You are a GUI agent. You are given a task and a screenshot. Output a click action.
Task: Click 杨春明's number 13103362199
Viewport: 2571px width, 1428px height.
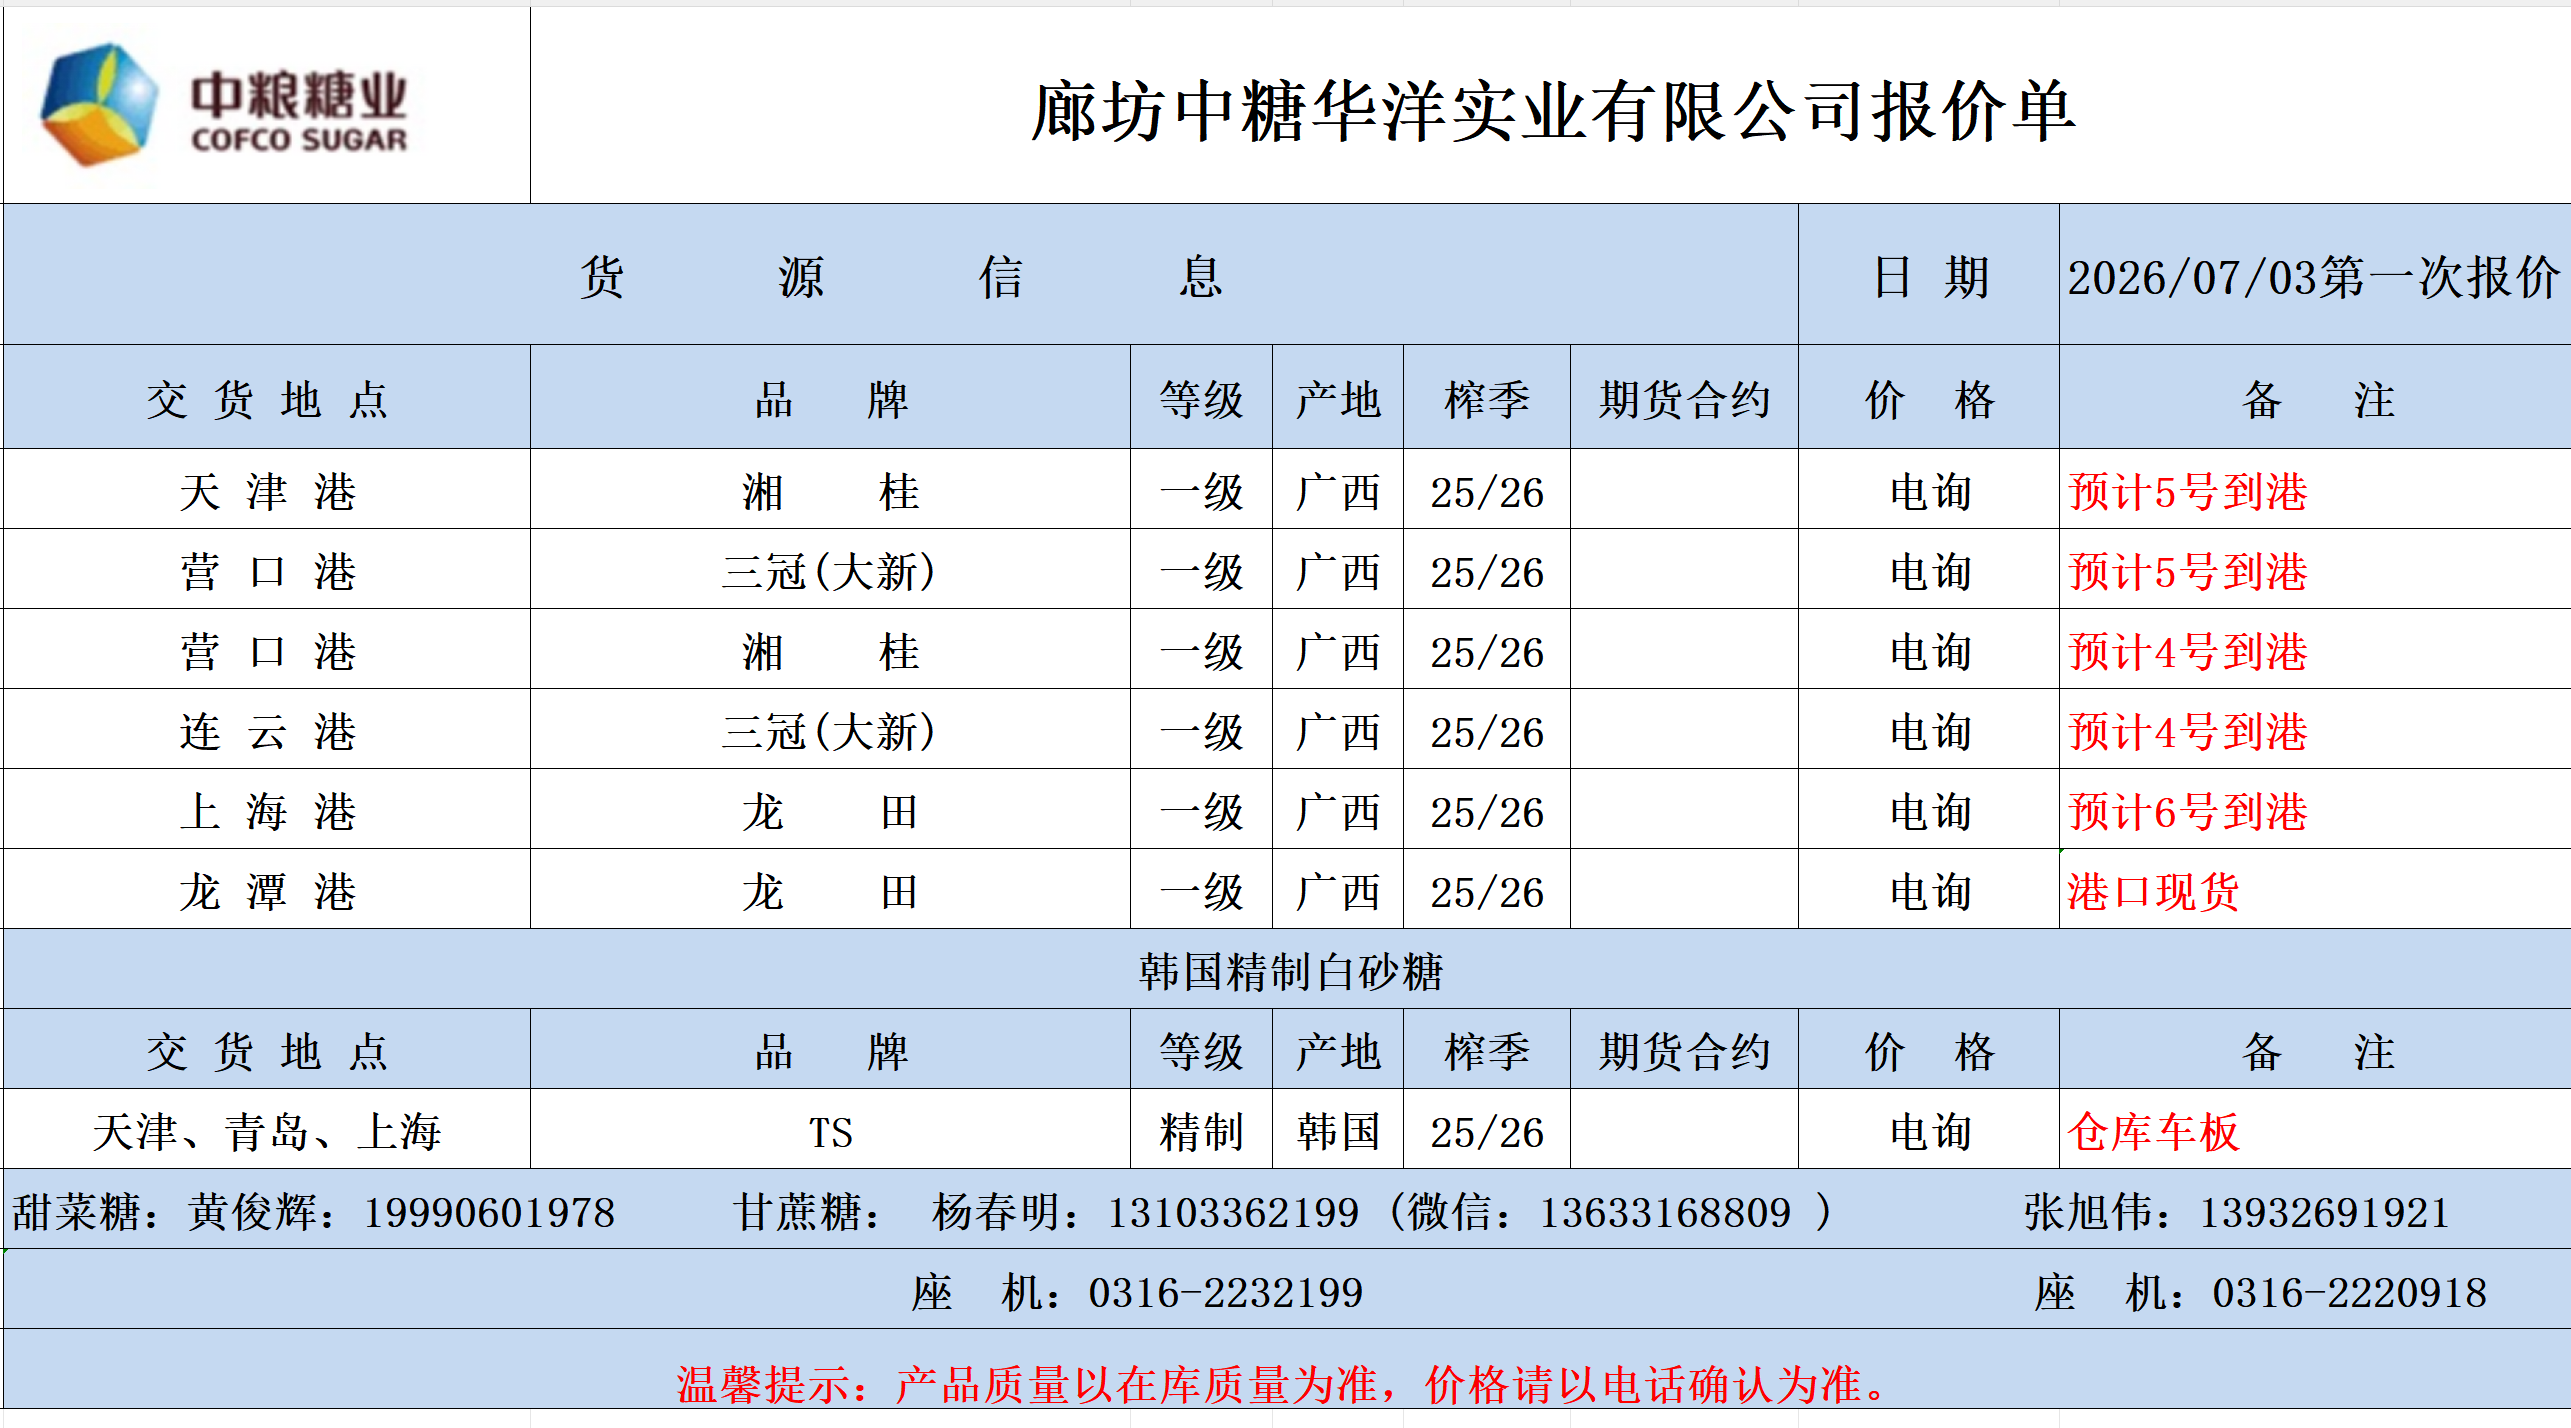point(1233,1213)
